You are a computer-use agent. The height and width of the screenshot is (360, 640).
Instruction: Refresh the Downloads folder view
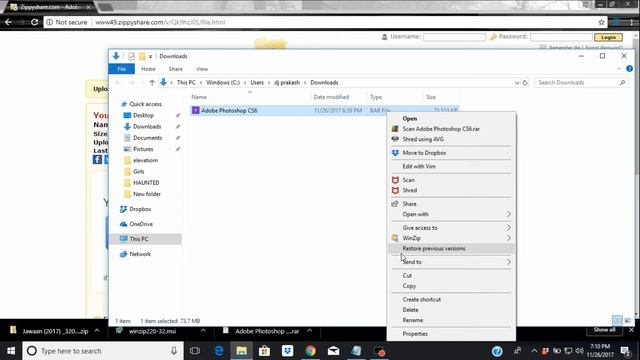point(525,82)
